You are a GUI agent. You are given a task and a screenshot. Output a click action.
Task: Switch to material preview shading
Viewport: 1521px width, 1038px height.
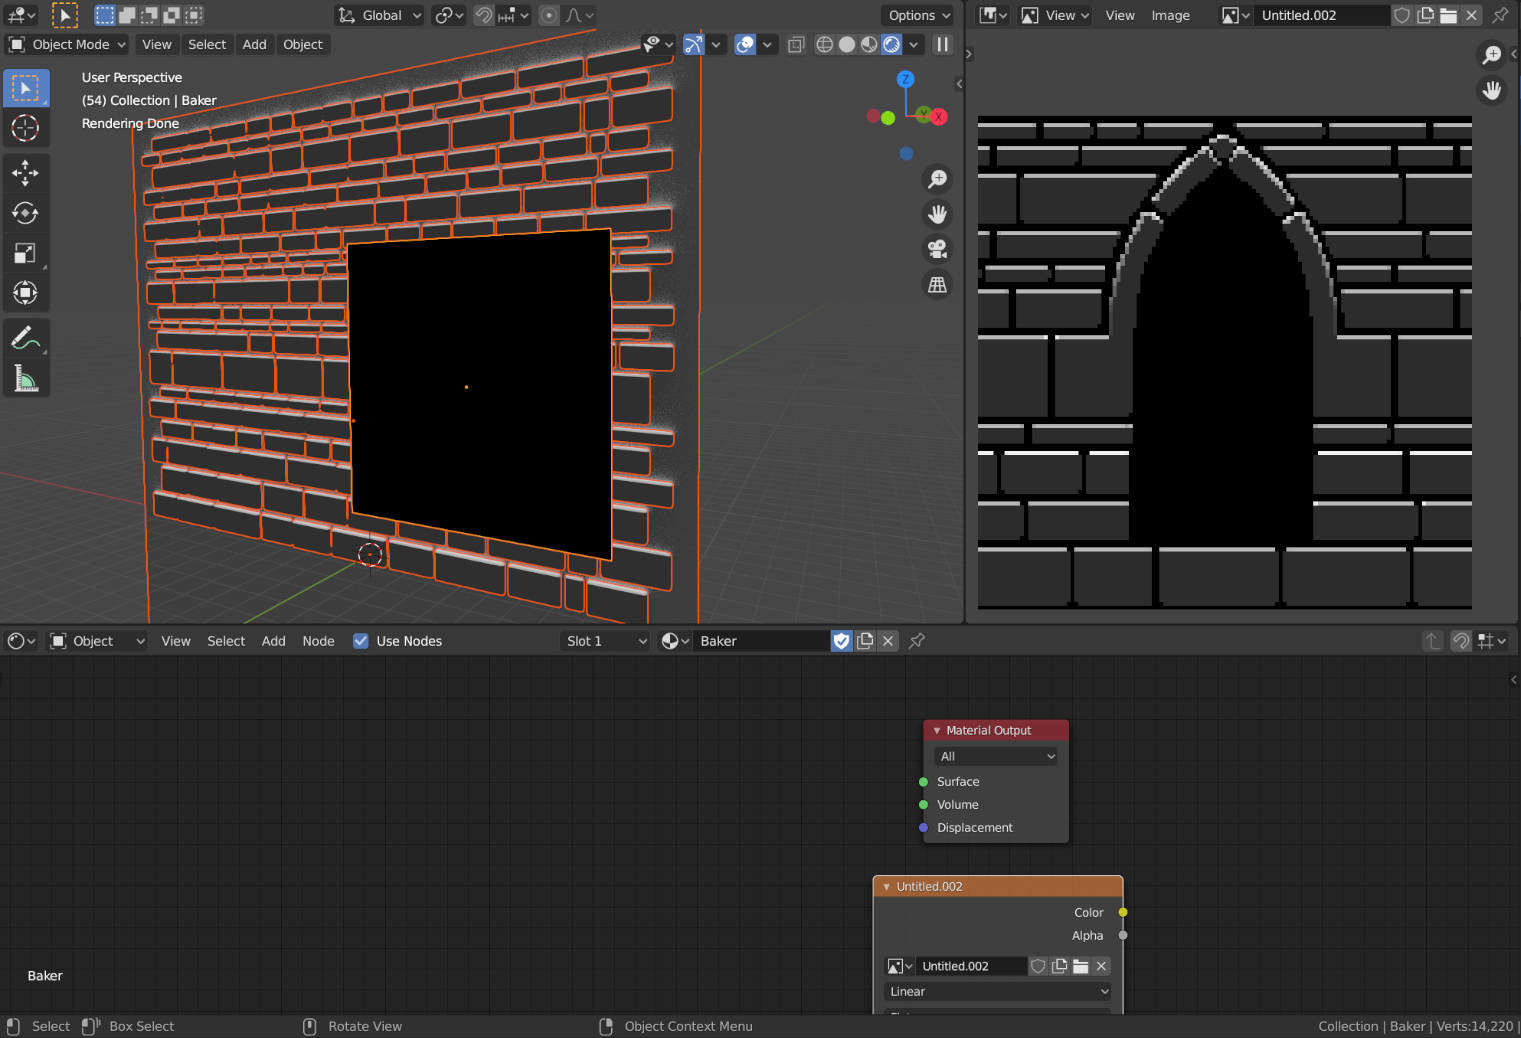point(869,44)
